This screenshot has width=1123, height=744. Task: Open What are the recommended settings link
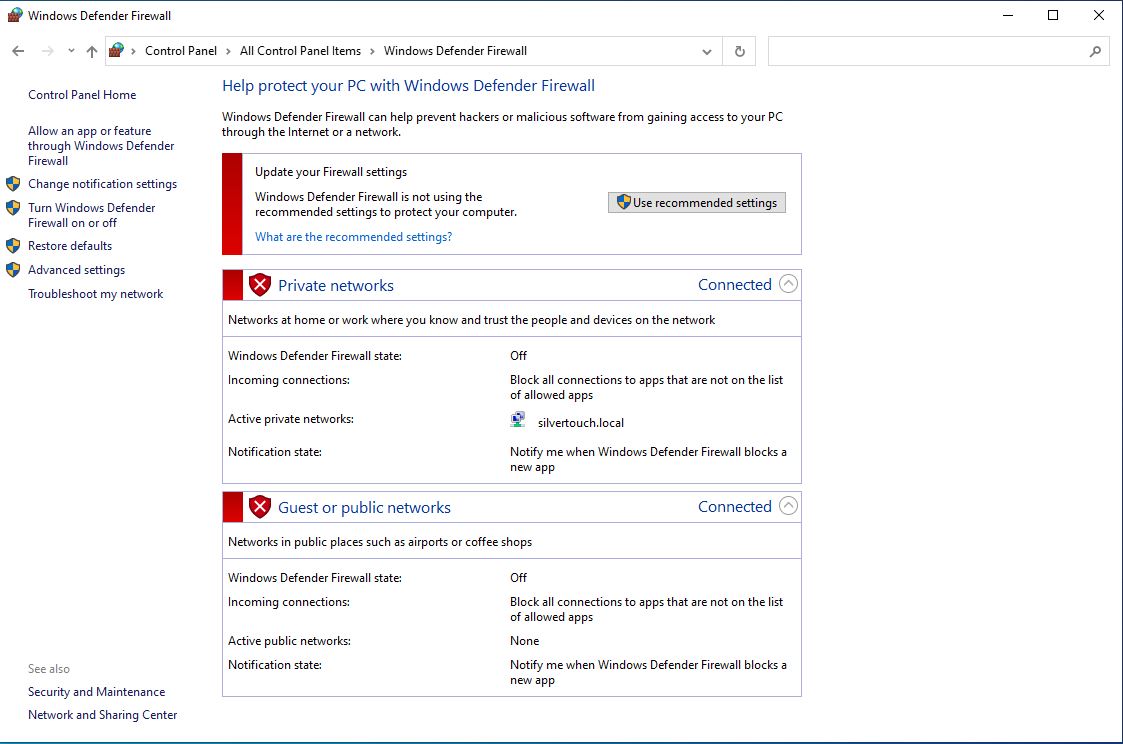353,237
